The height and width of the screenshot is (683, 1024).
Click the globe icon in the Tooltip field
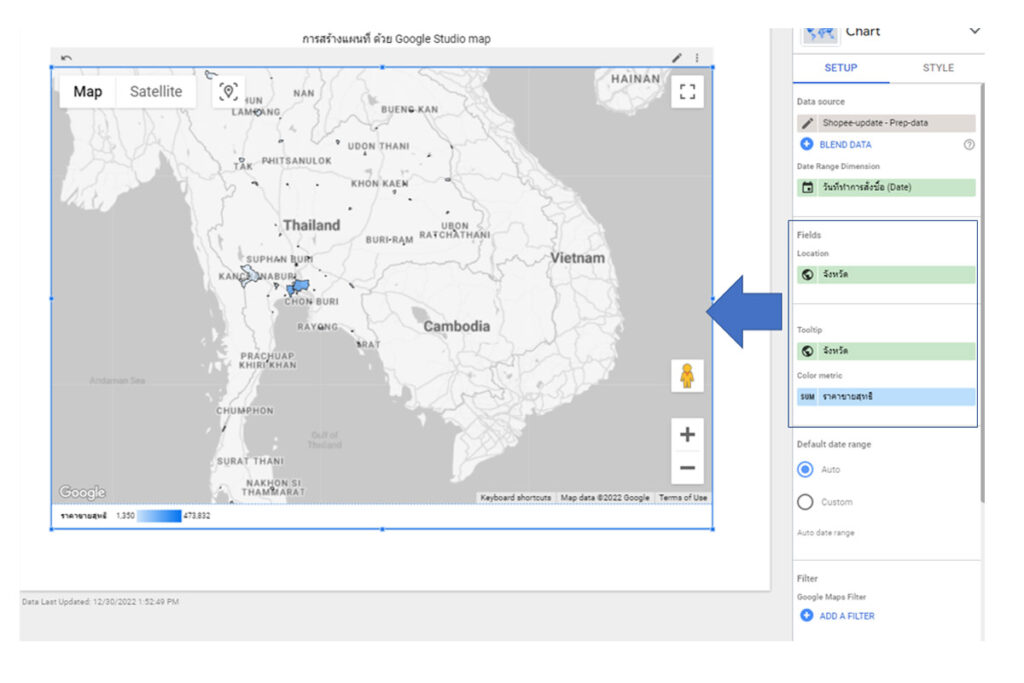tap(808, 351)
